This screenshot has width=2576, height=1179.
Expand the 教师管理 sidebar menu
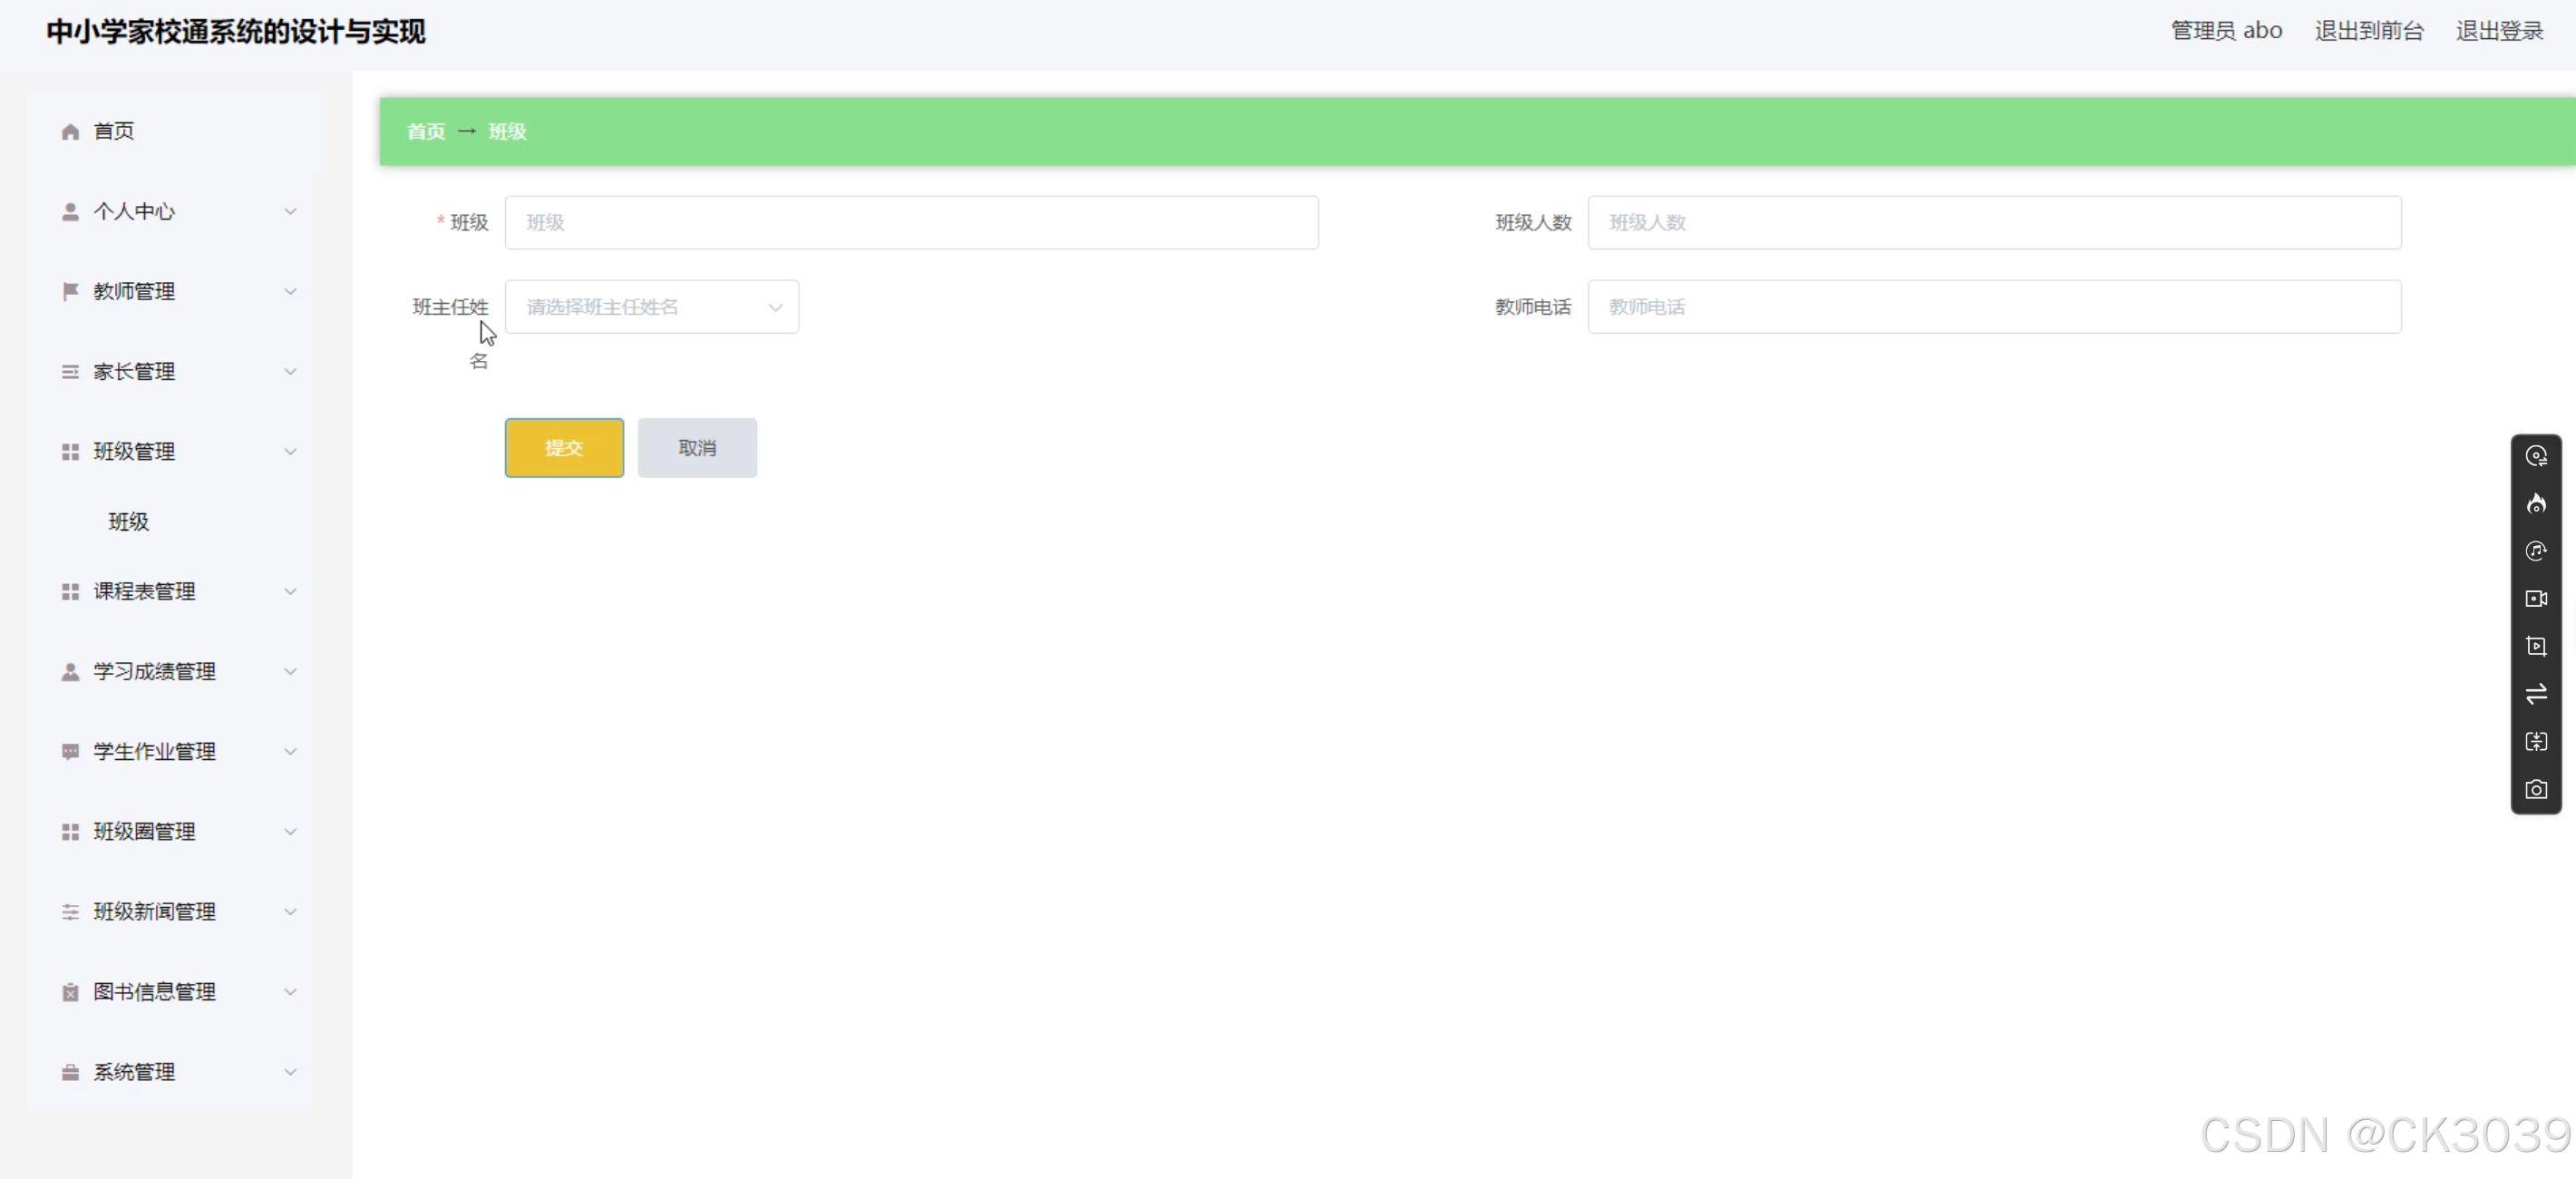click(178, 291)
